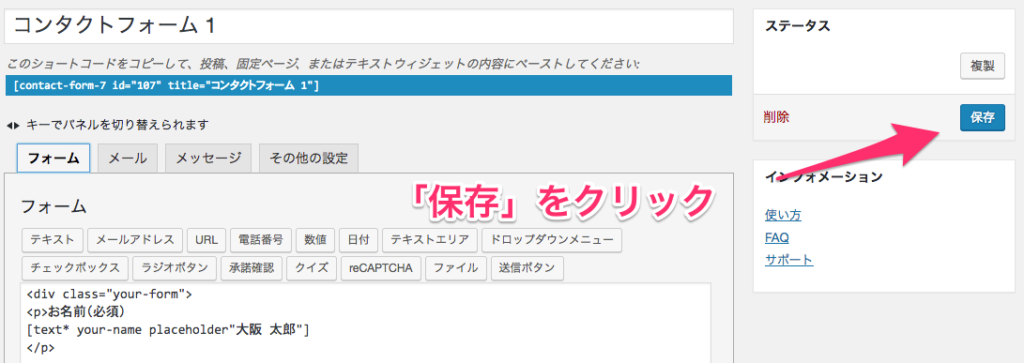Screen dimensions: 1024x363
Task: Insert a テキスト tag
Action: click(52, 240)
